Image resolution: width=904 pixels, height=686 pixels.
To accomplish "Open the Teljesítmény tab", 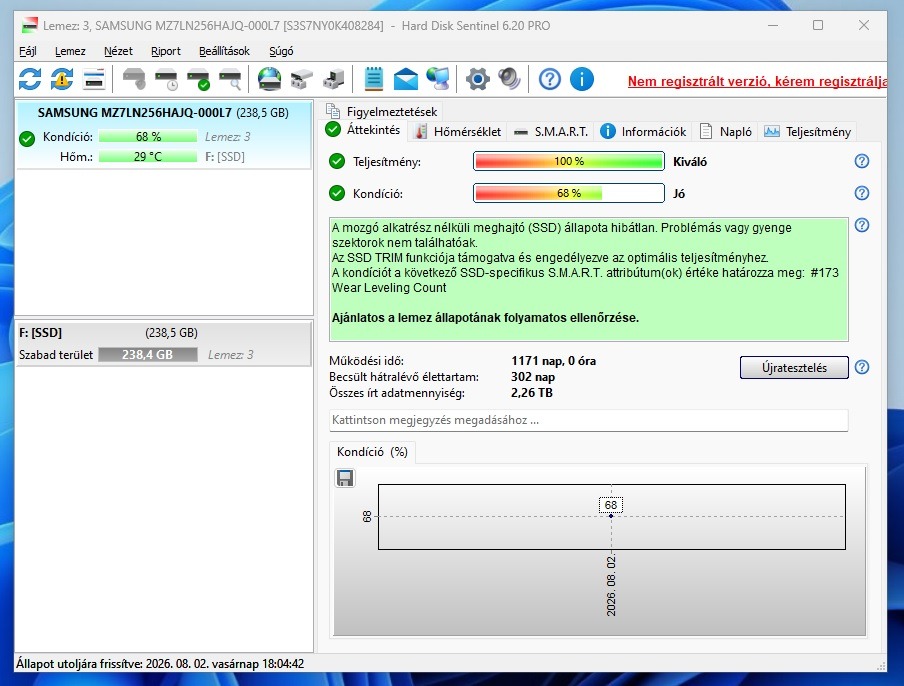I will 808,132.
